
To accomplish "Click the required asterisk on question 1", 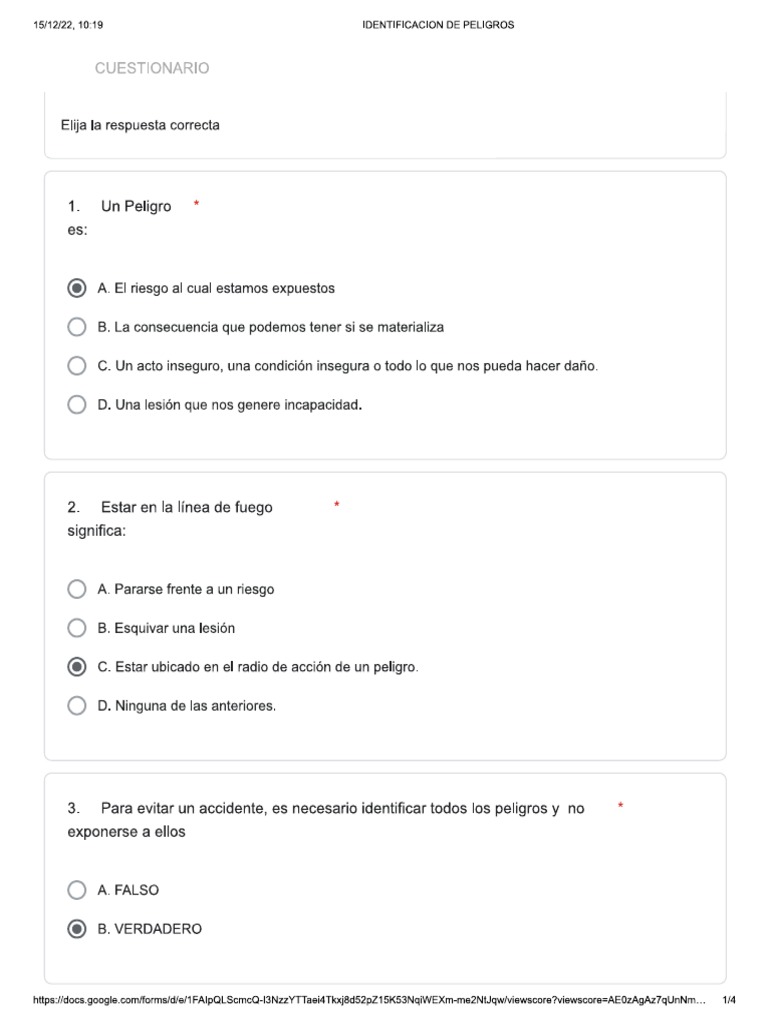I will click(x=196, y=206).
